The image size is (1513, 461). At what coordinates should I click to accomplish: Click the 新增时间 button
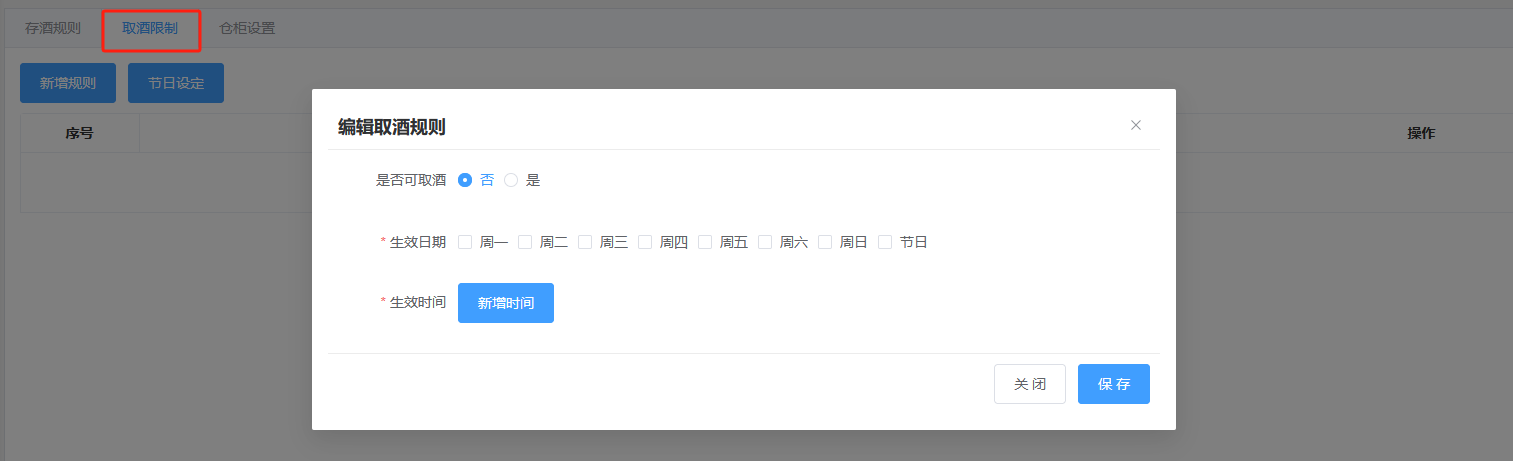(505, 303)
